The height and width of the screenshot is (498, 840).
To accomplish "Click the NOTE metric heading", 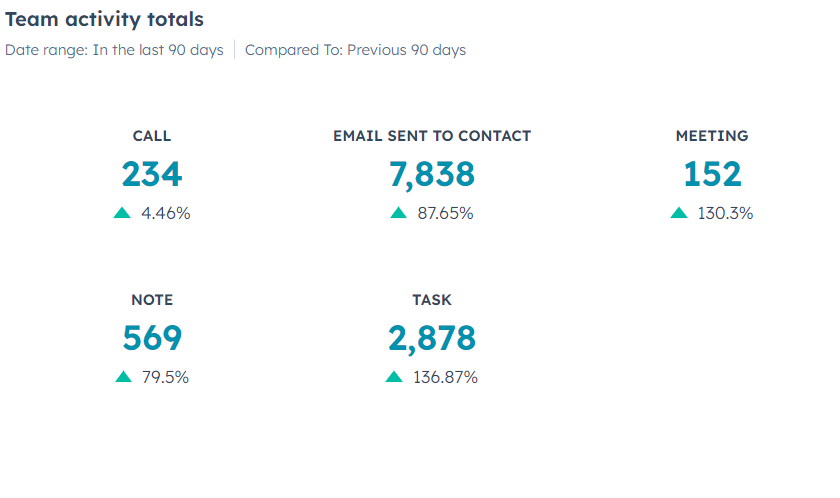I will coord(152,300).
